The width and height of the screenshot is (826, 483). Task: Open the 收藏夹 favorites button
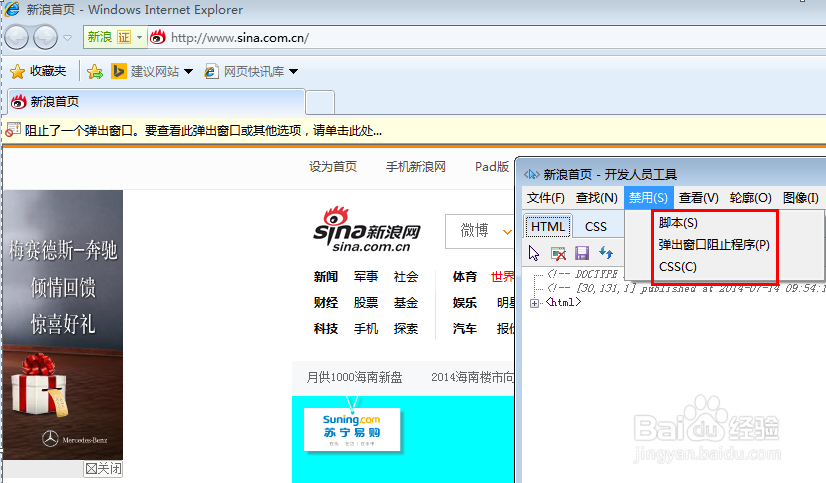point(38,71)
